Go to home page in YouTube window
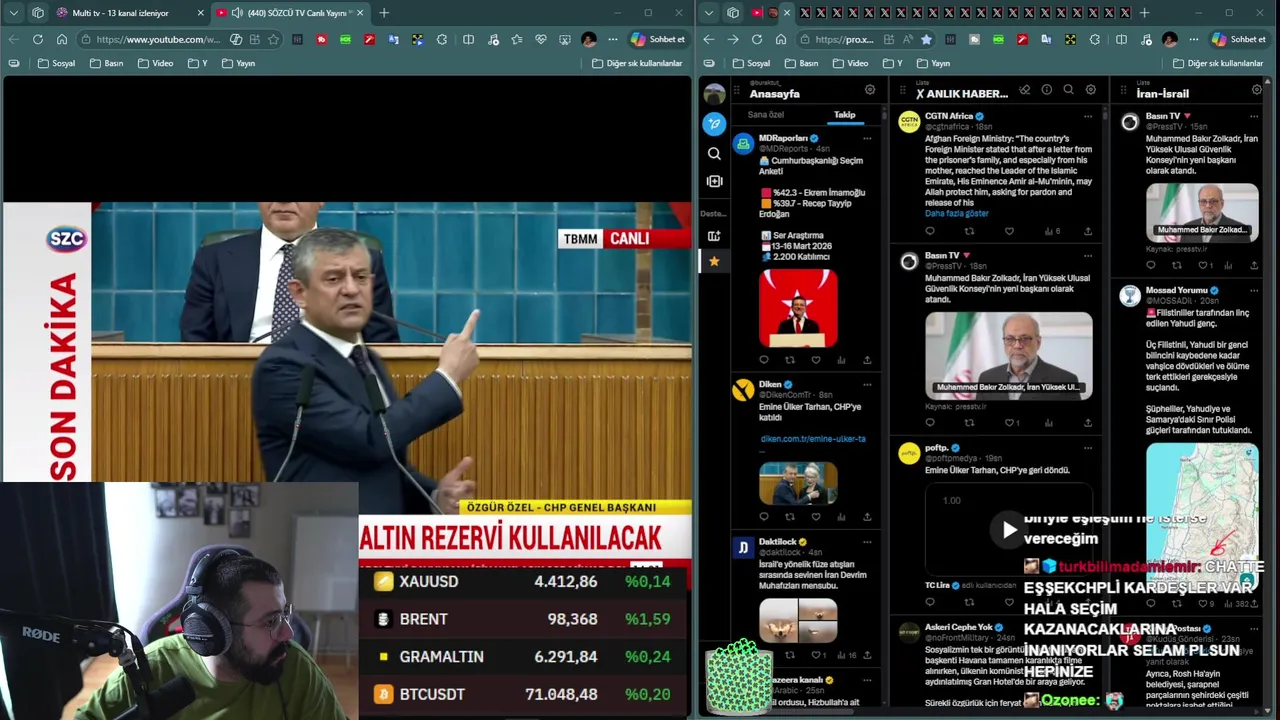This screenshot has width=1280, height=720. [61, 39]
